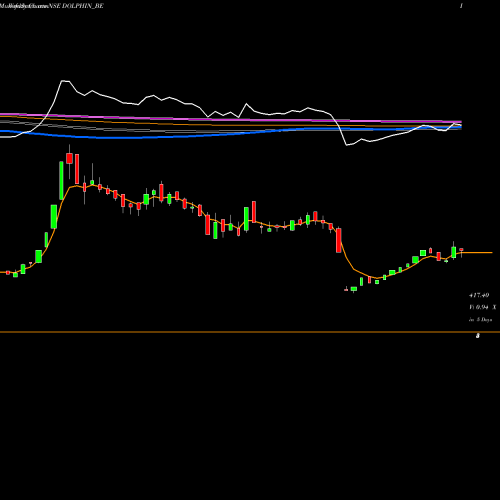This screenshot has height=500, width=500.
Task: Select the 417.40 price value
Action: (x=479, y=295)
